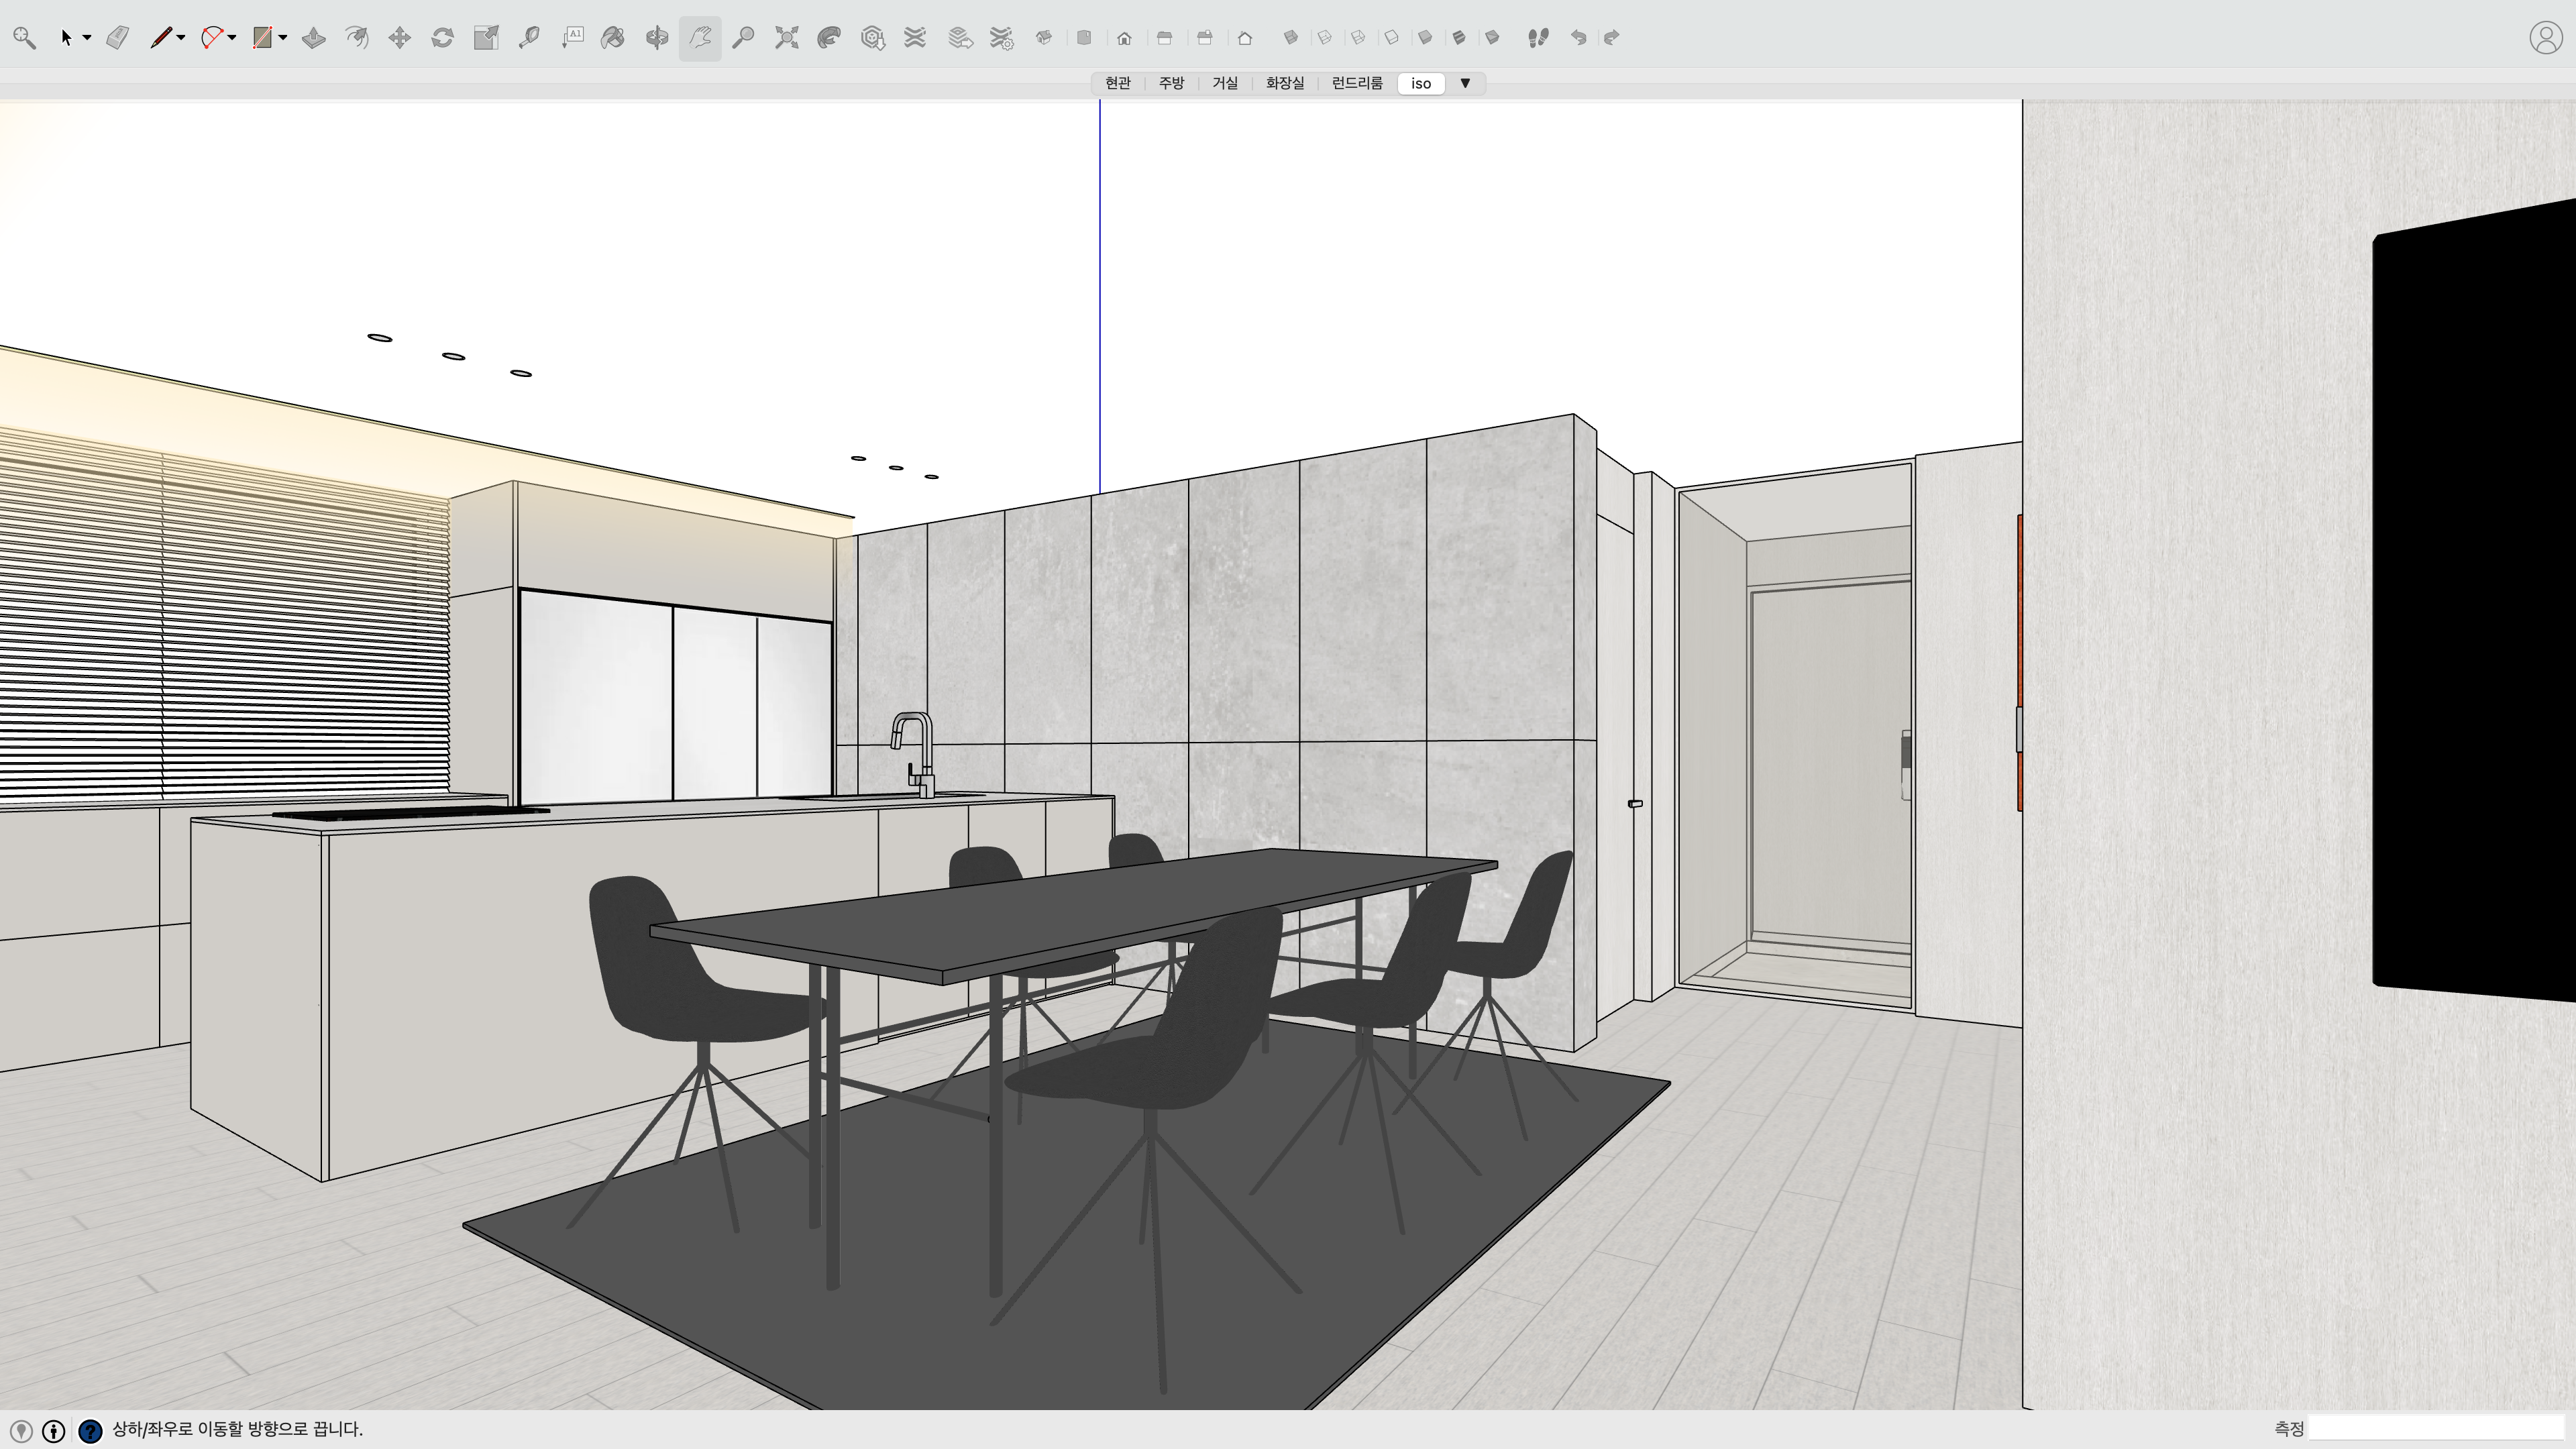Select the Eraser tool
Screen dimensions: 2576x1449
pos(117,38)
